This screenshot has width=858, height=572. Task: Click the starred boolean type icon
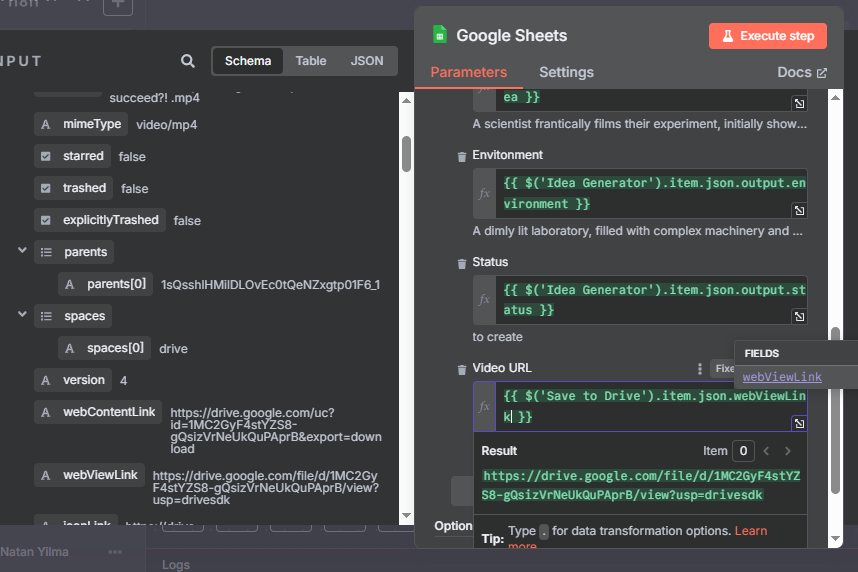46,157
